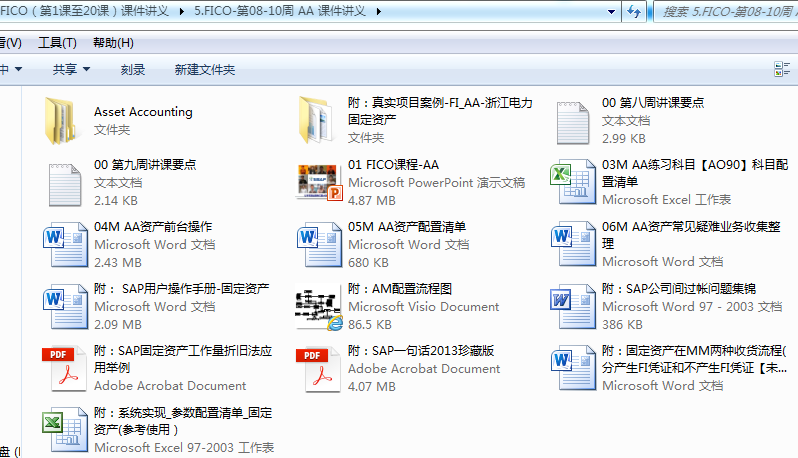Click in the 搜索 5.FICO-第08-10周 search box
This screenshot has width=798, height=458.
click(727, 12)
